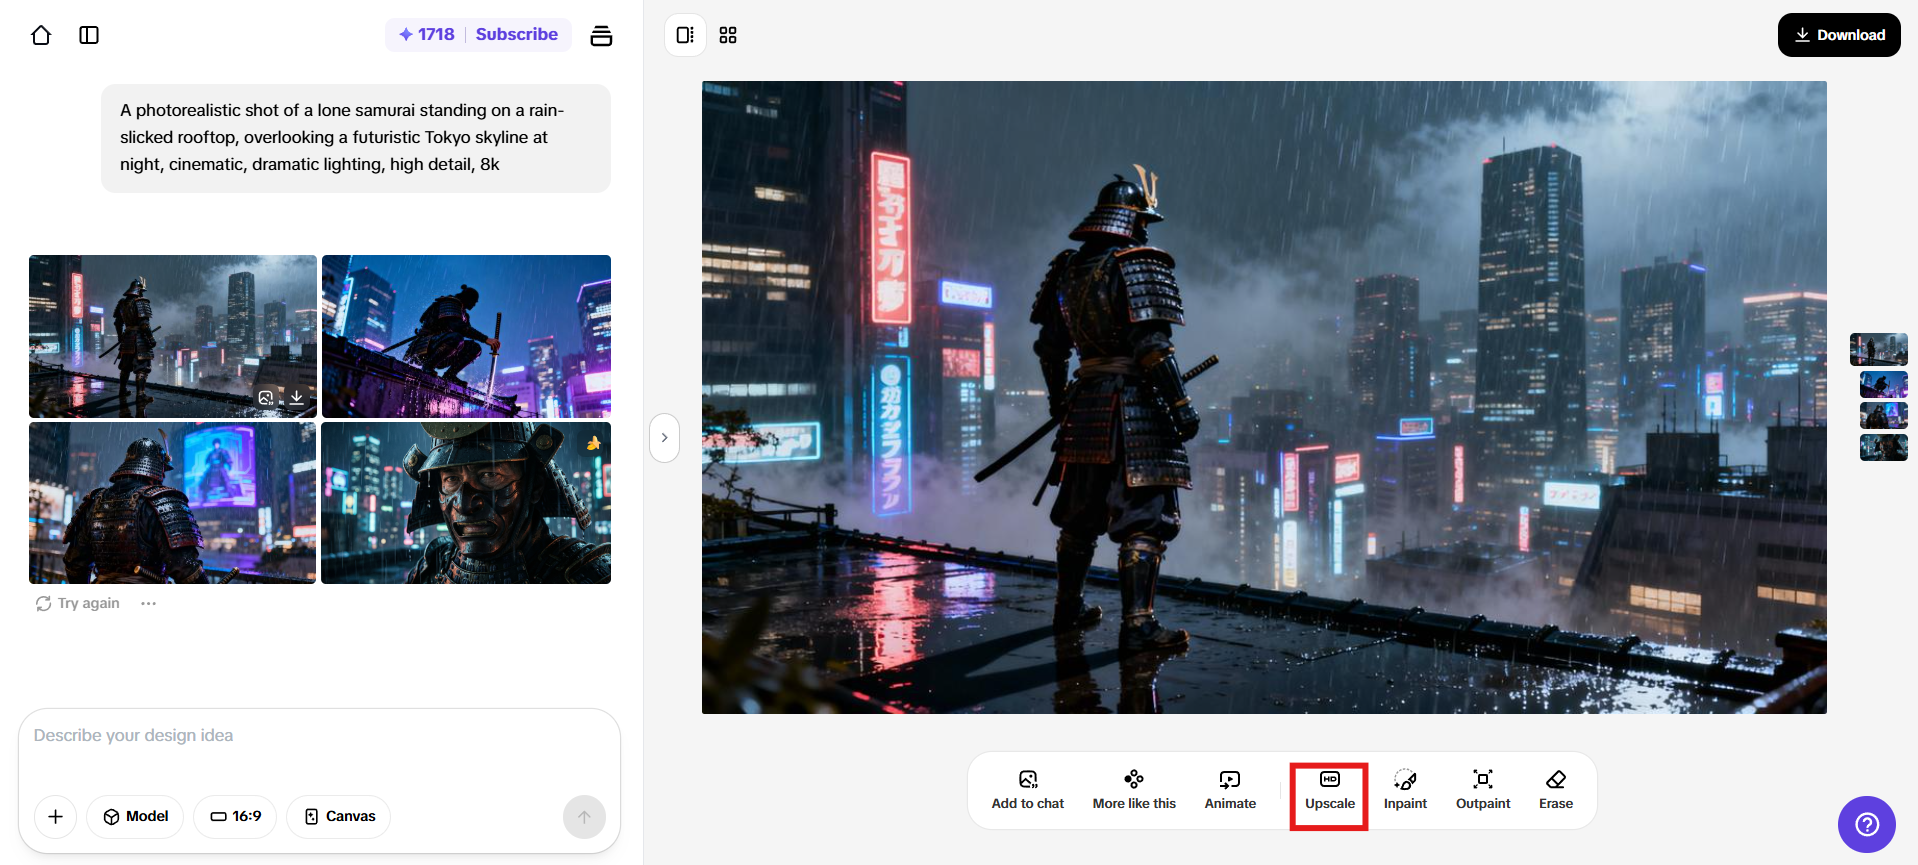
Task: Open the samurai facing billboard result
Action: [173, 503]
